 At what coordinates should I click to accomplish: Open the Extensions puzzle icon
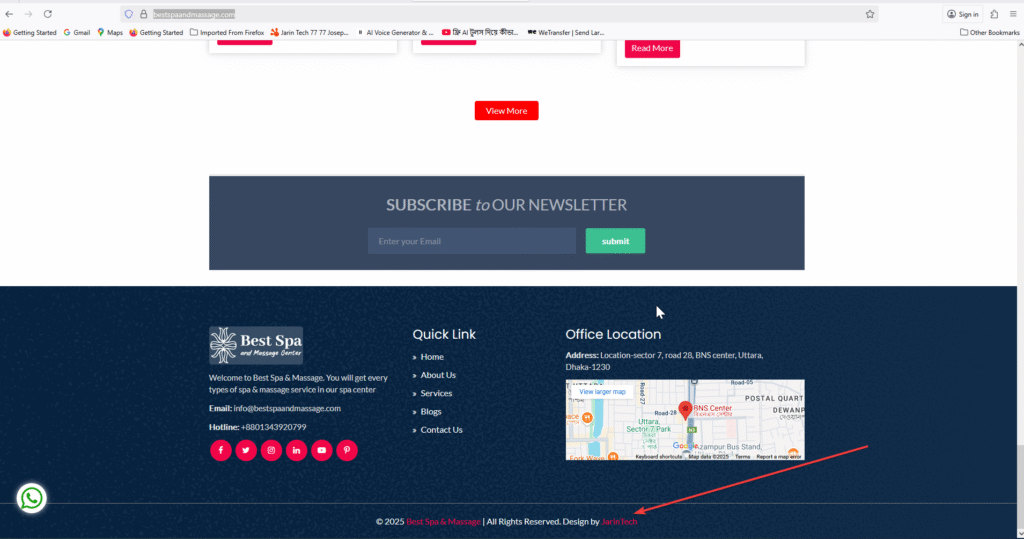pyautogui.click(x=994, y=14)
